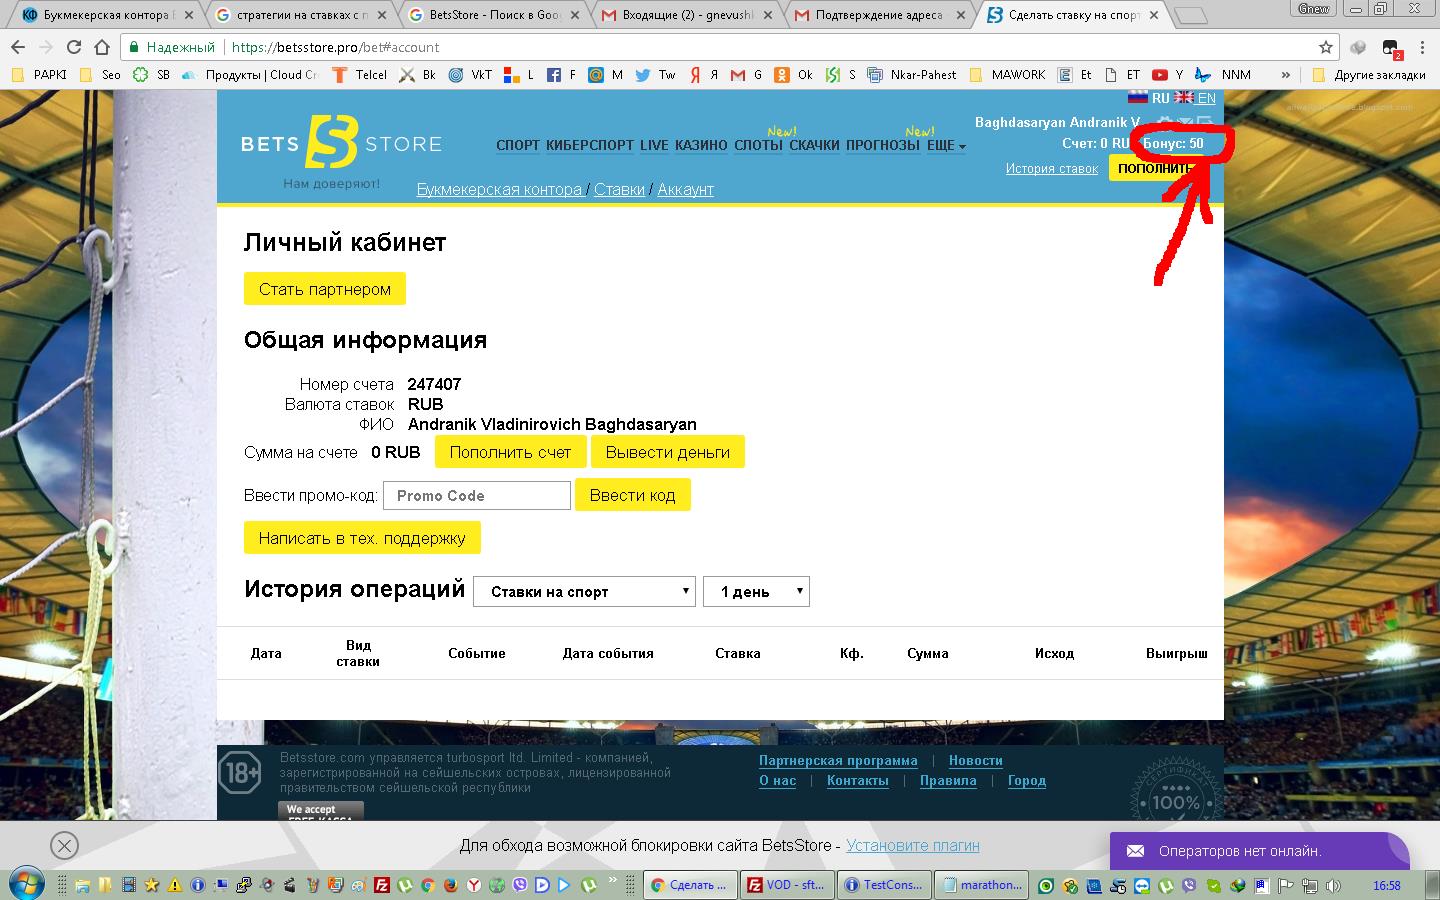Open the Gmail 'G' bookmark

[746, 75]
